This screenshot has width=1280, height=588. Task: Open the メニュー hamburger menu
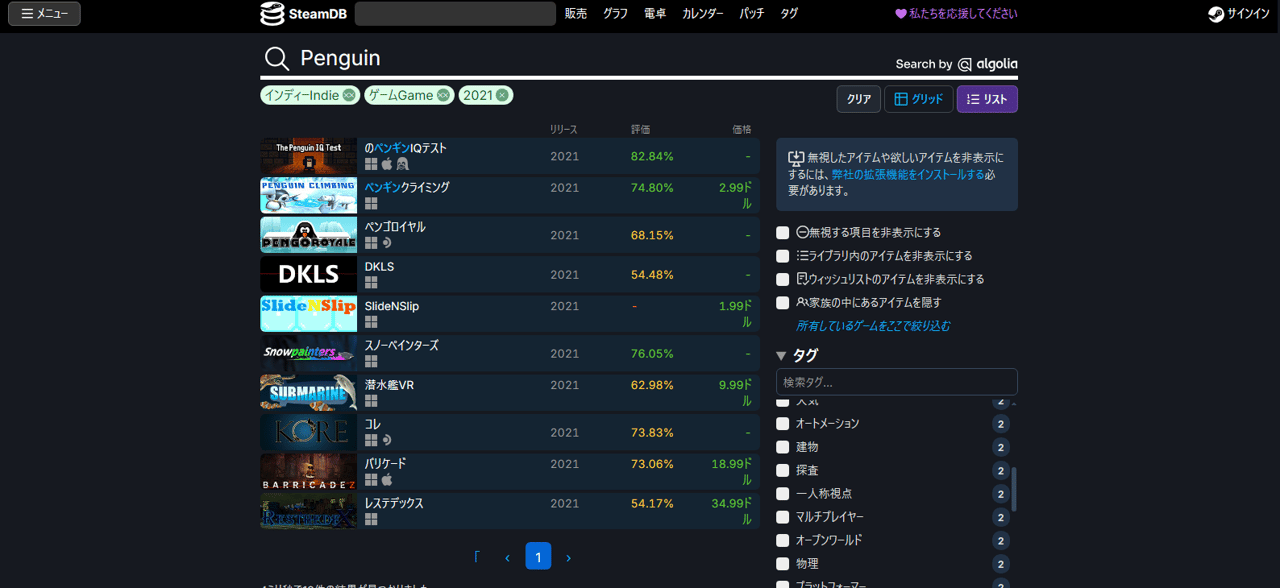click(x=44, y=14)
